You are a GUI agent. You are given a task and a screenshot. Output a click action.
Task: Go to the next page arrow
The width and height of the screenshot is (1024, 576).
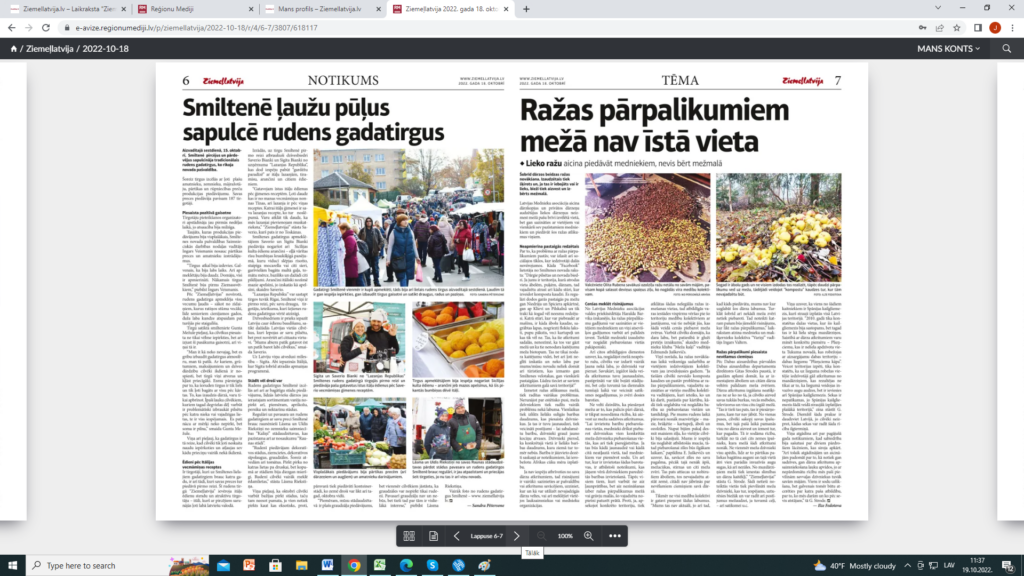click(517, 536)
